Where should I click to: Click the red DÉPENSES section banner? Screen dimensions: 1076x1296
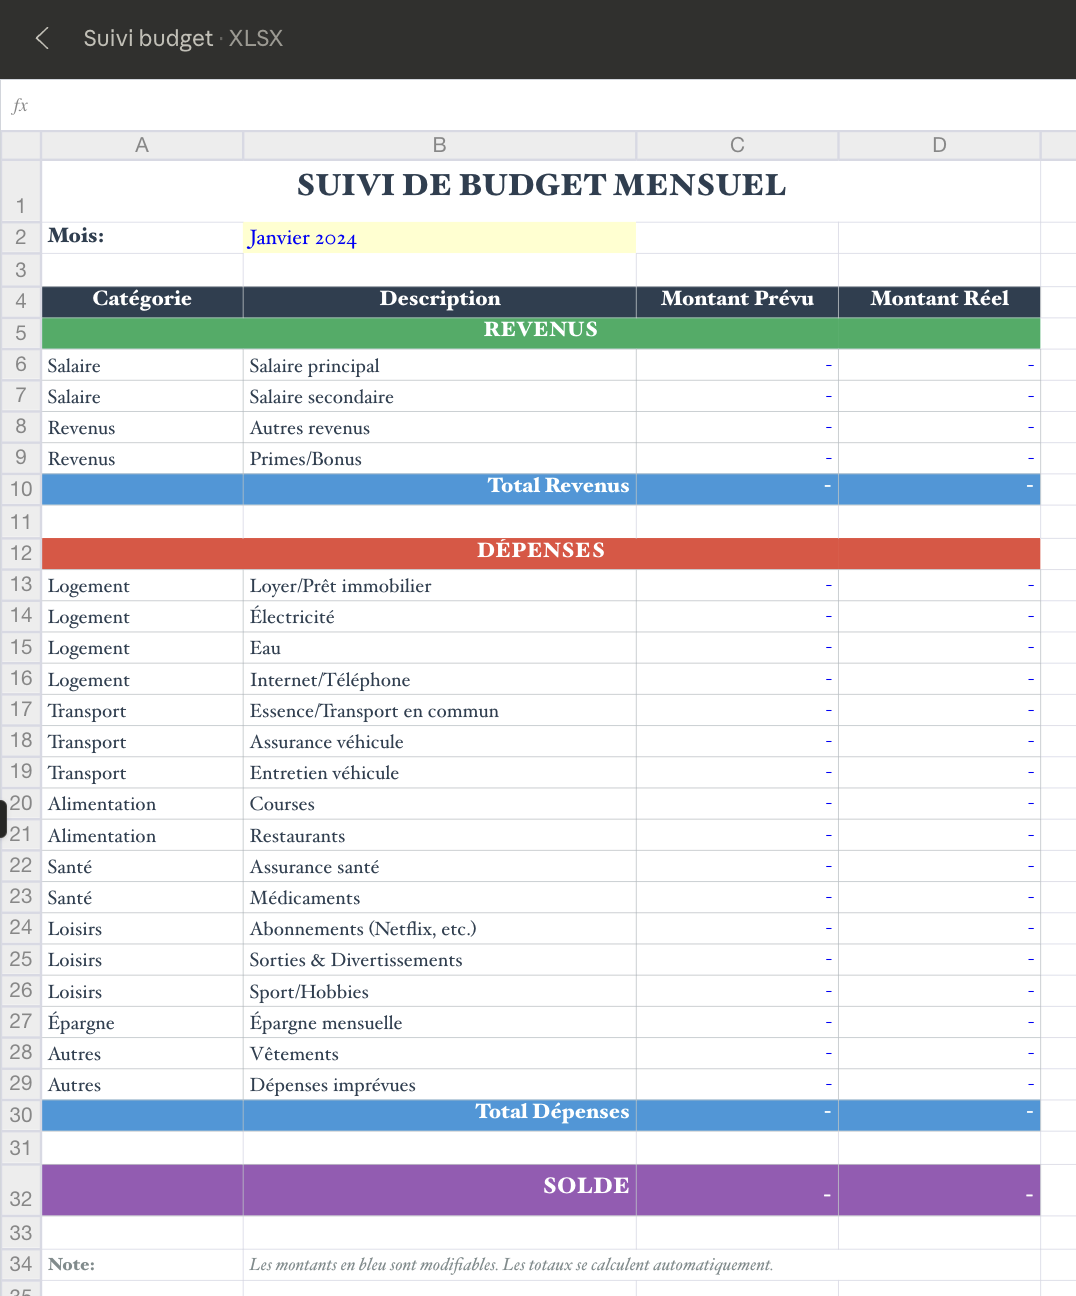point(540,551)
